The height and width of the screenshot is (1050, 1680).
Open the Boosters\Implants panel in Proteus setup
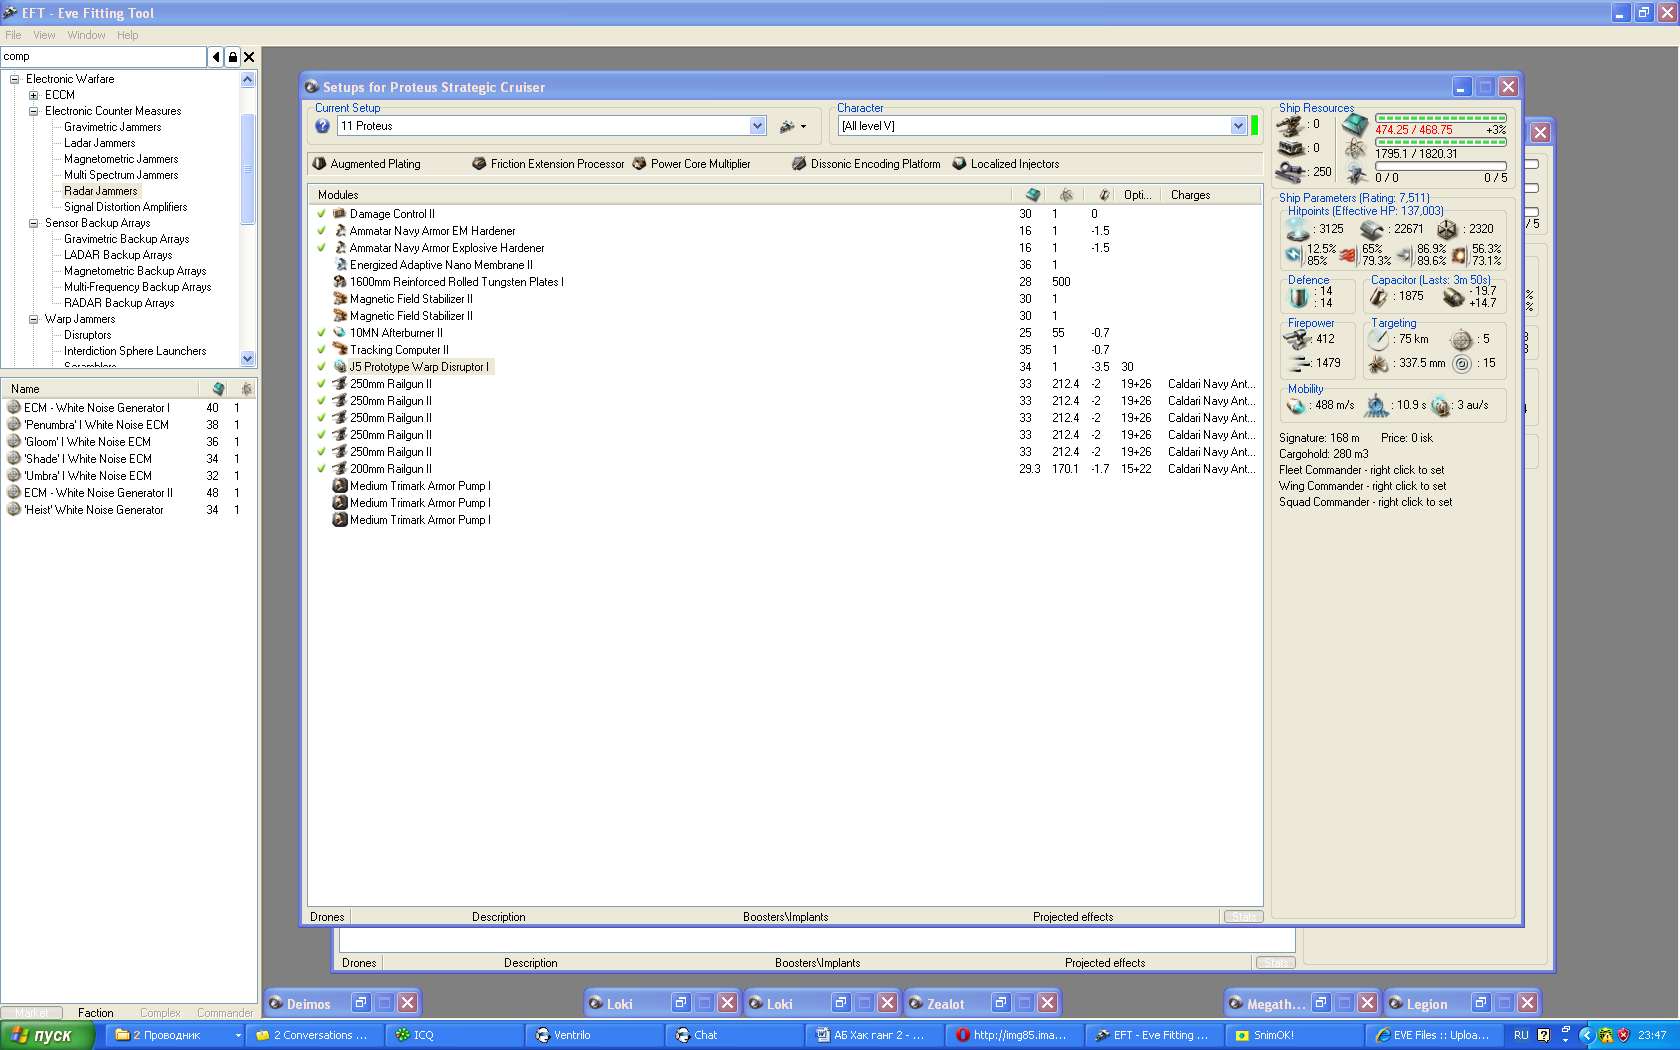pyautogui.click(x=785, y=917)
